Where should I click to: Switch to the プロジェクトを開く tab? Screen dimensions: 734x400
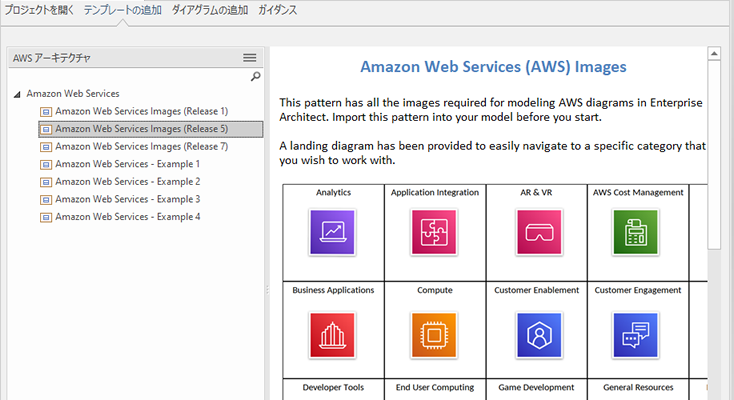39,10
